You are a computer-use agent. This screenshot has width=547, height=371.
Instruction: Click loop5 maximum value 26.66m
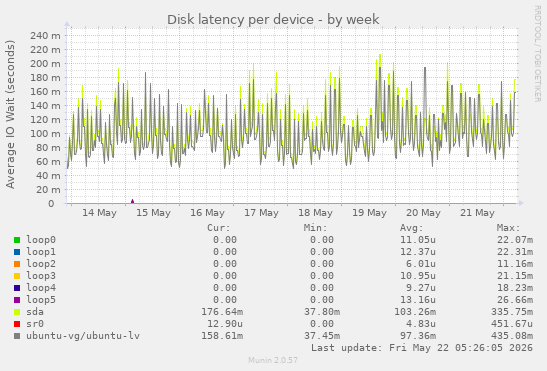tap(515, 300)
